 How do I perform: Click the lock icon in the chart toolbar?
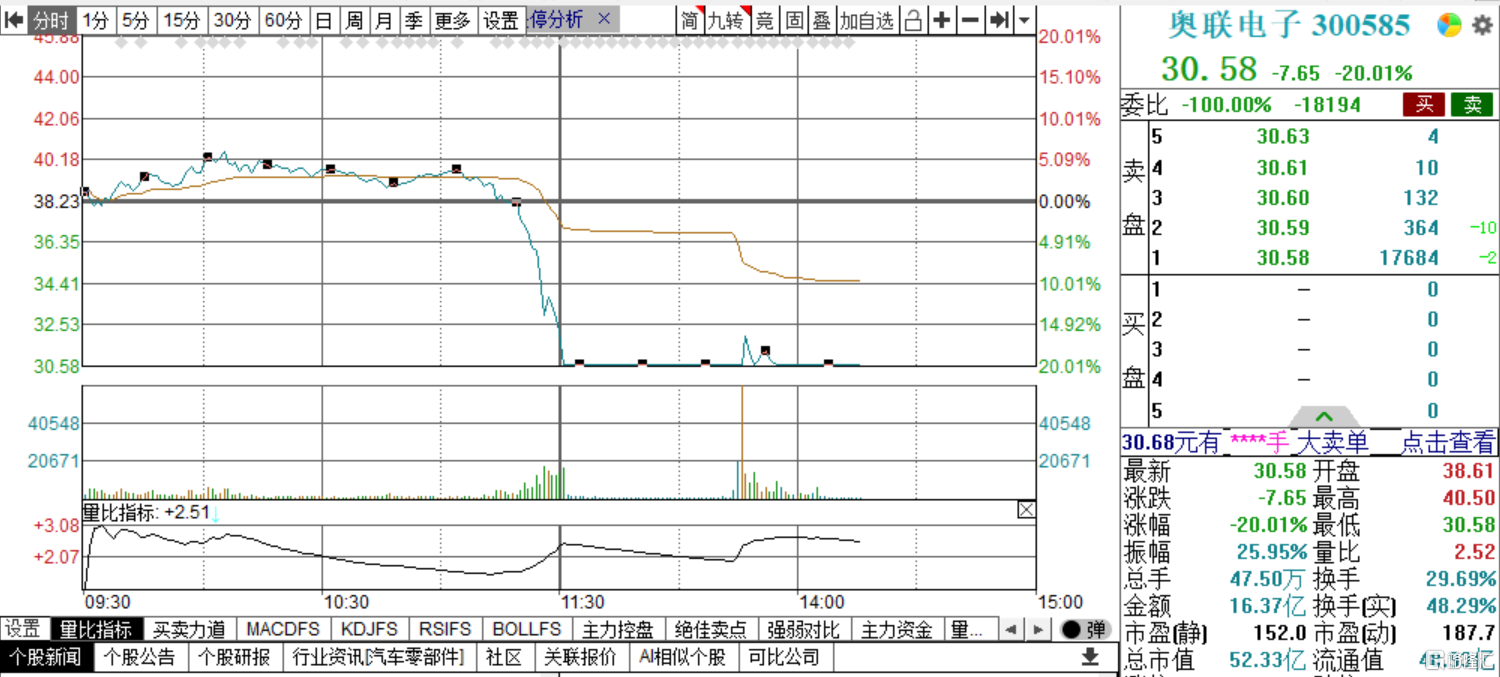click(x=913, y=20)
